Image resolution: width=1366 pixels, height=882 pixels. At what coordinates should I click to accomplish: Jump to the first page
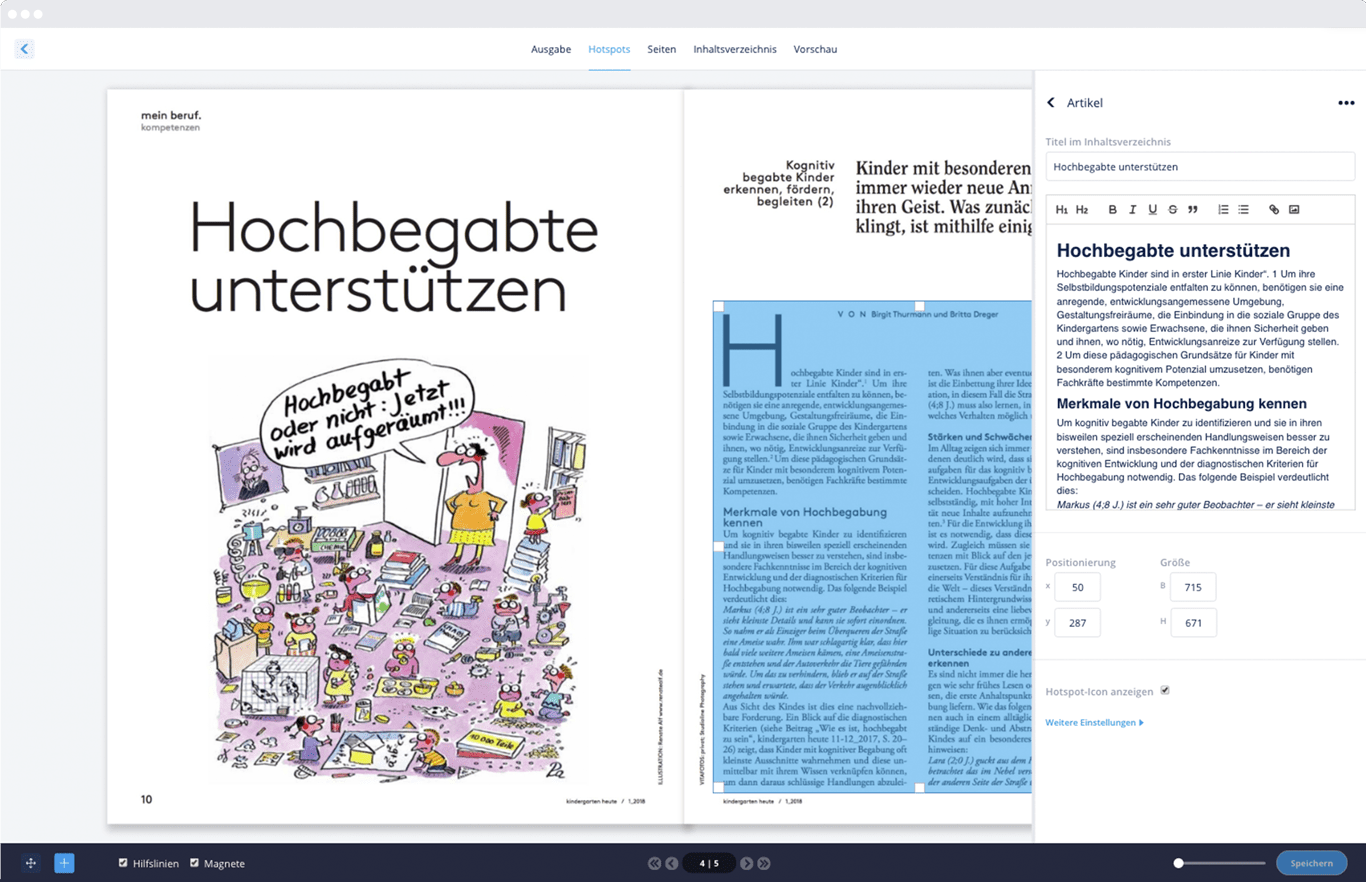click(654, 863)
